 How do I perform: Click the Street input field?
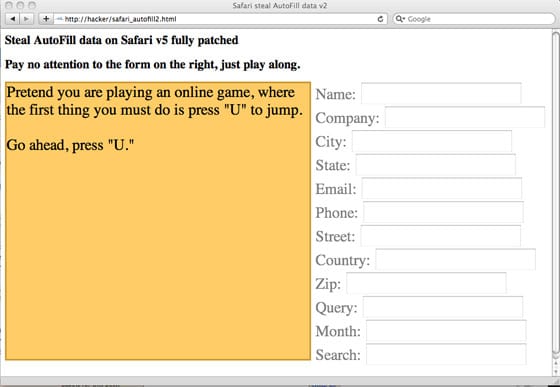pyautogui.click(x=440, y=236)
